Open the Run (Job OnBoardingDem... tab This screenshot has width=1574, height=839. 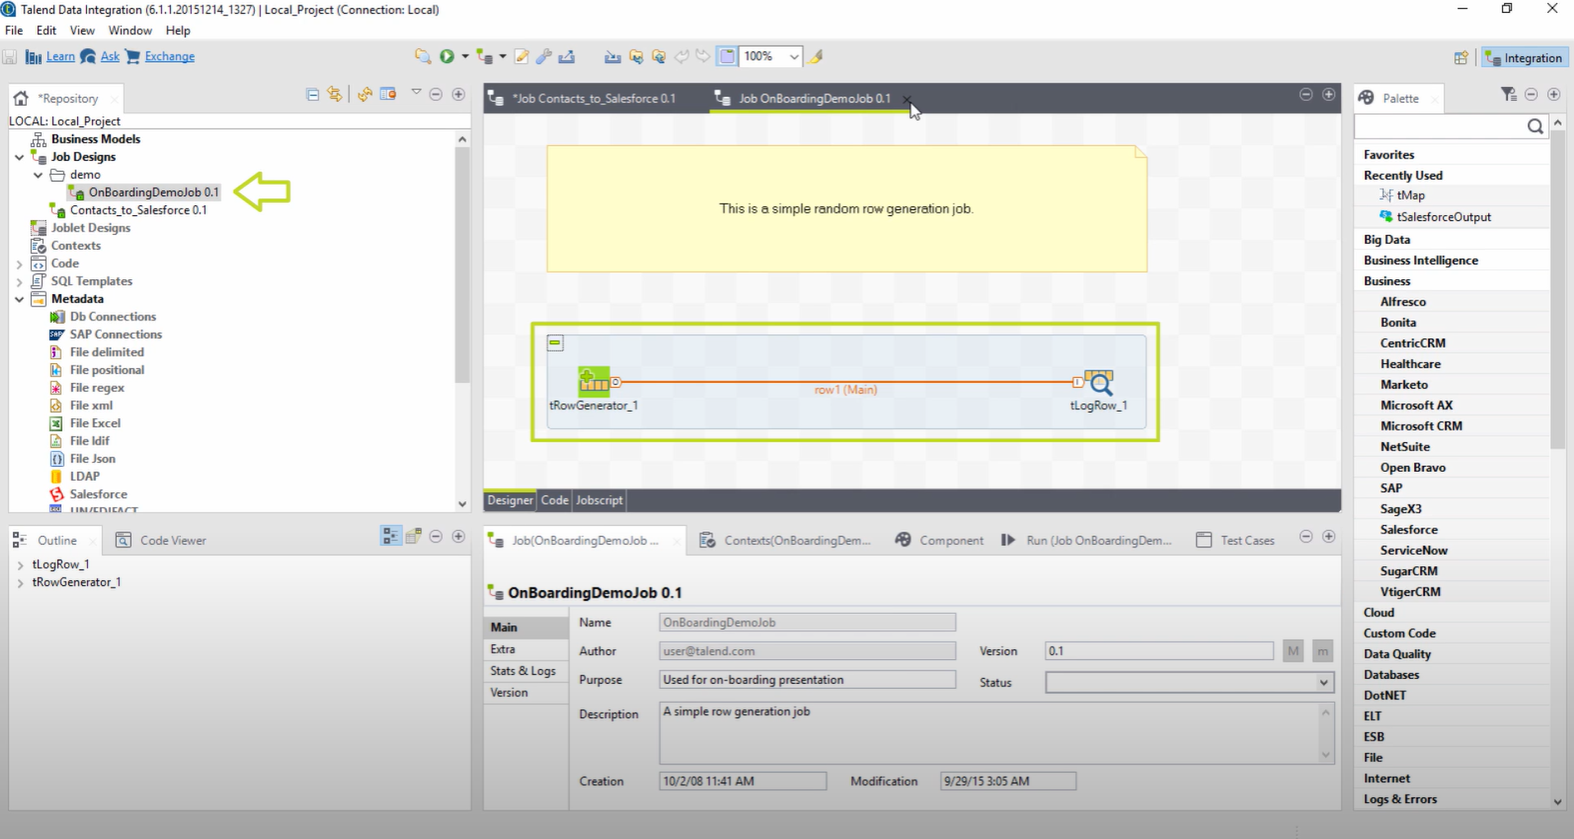pyautogui.click(x=1087, y=540)
